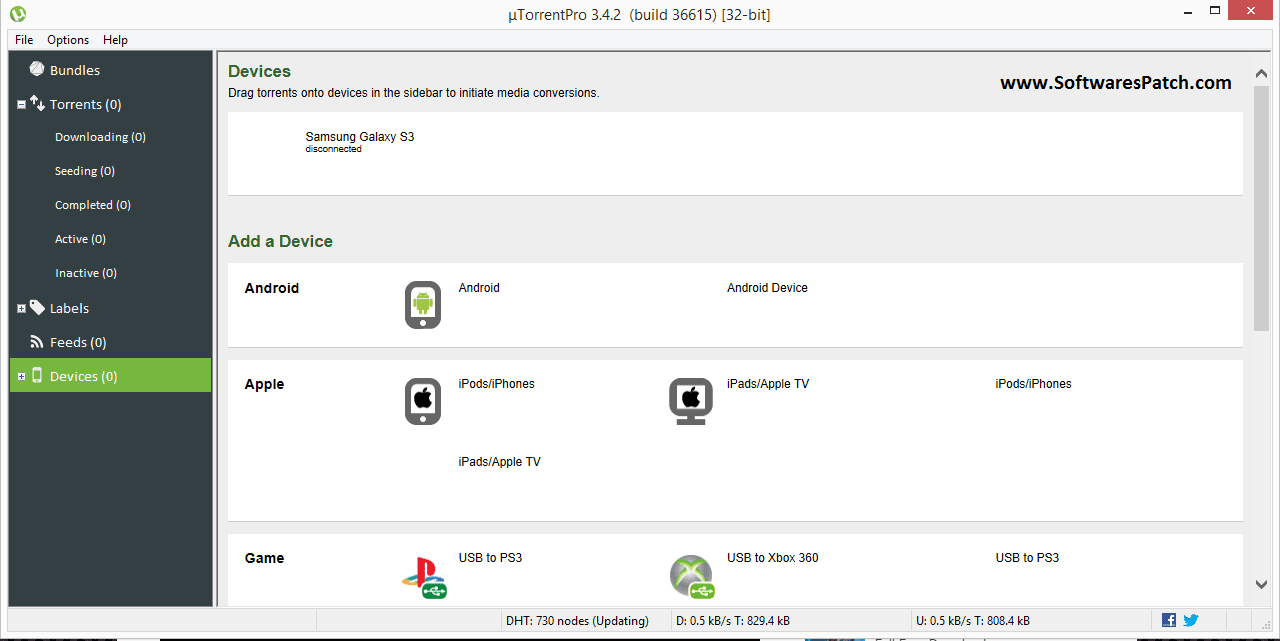Click the 'disconnected' status under Samsung Galaxy S3
Viewport: 1280px width, 641px height.
coord(333,149)
